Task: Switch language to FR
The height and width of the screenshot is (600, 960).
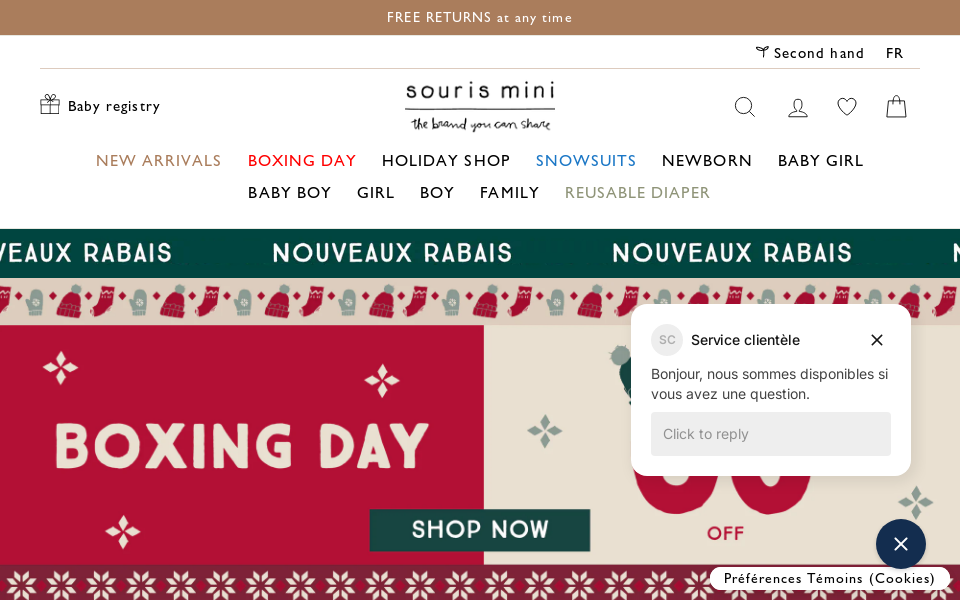Action: click(894, 53)
